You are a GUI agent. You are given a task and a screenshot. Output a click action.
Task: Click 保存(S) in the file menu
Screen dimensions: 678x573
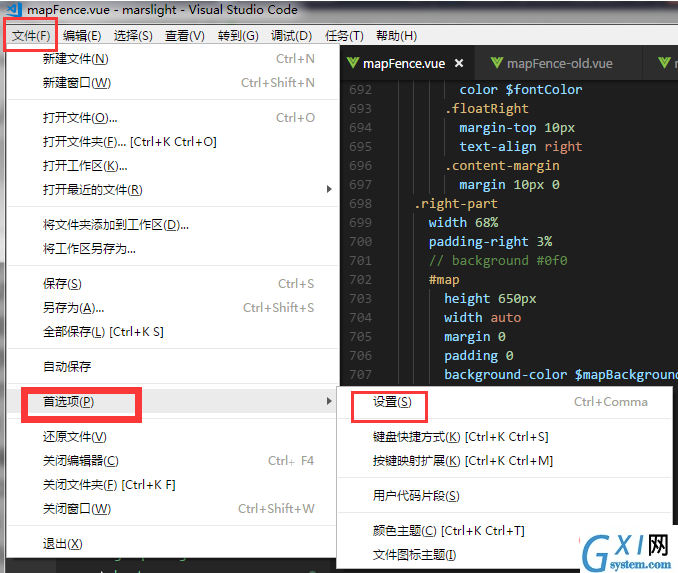click(x=173, y=284)
